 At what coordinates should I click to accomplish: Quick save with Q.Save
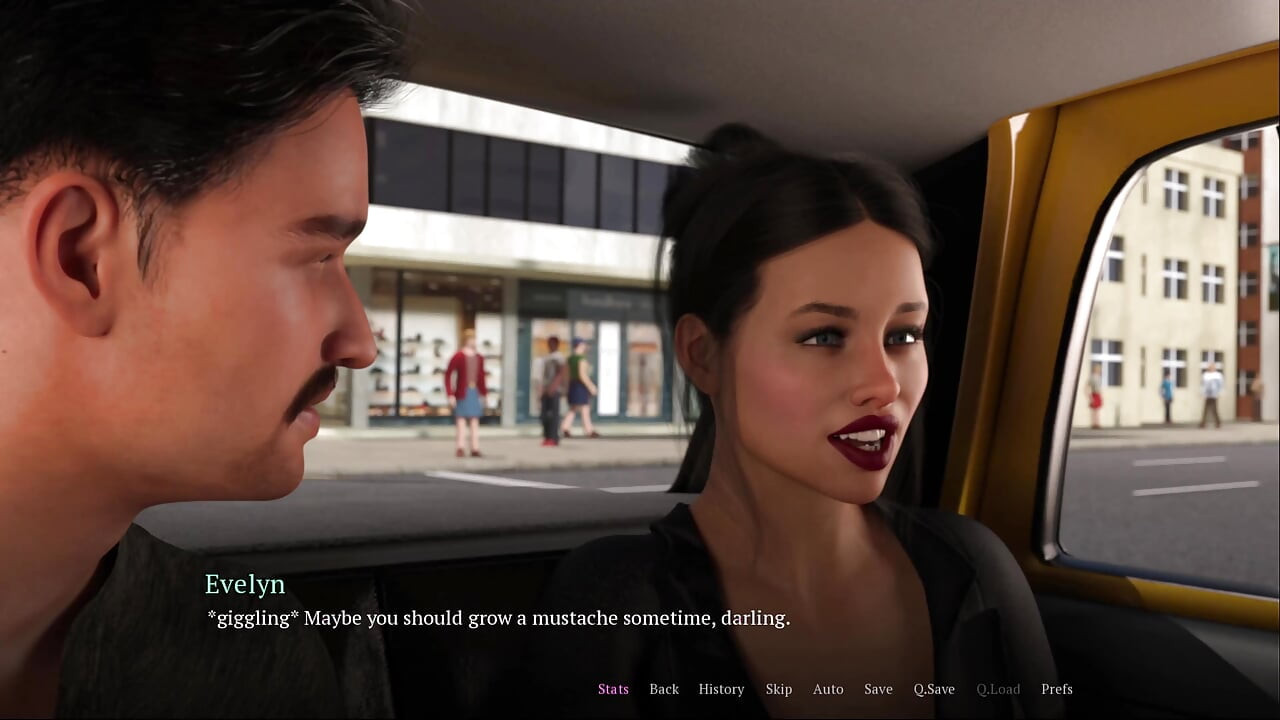934,689
